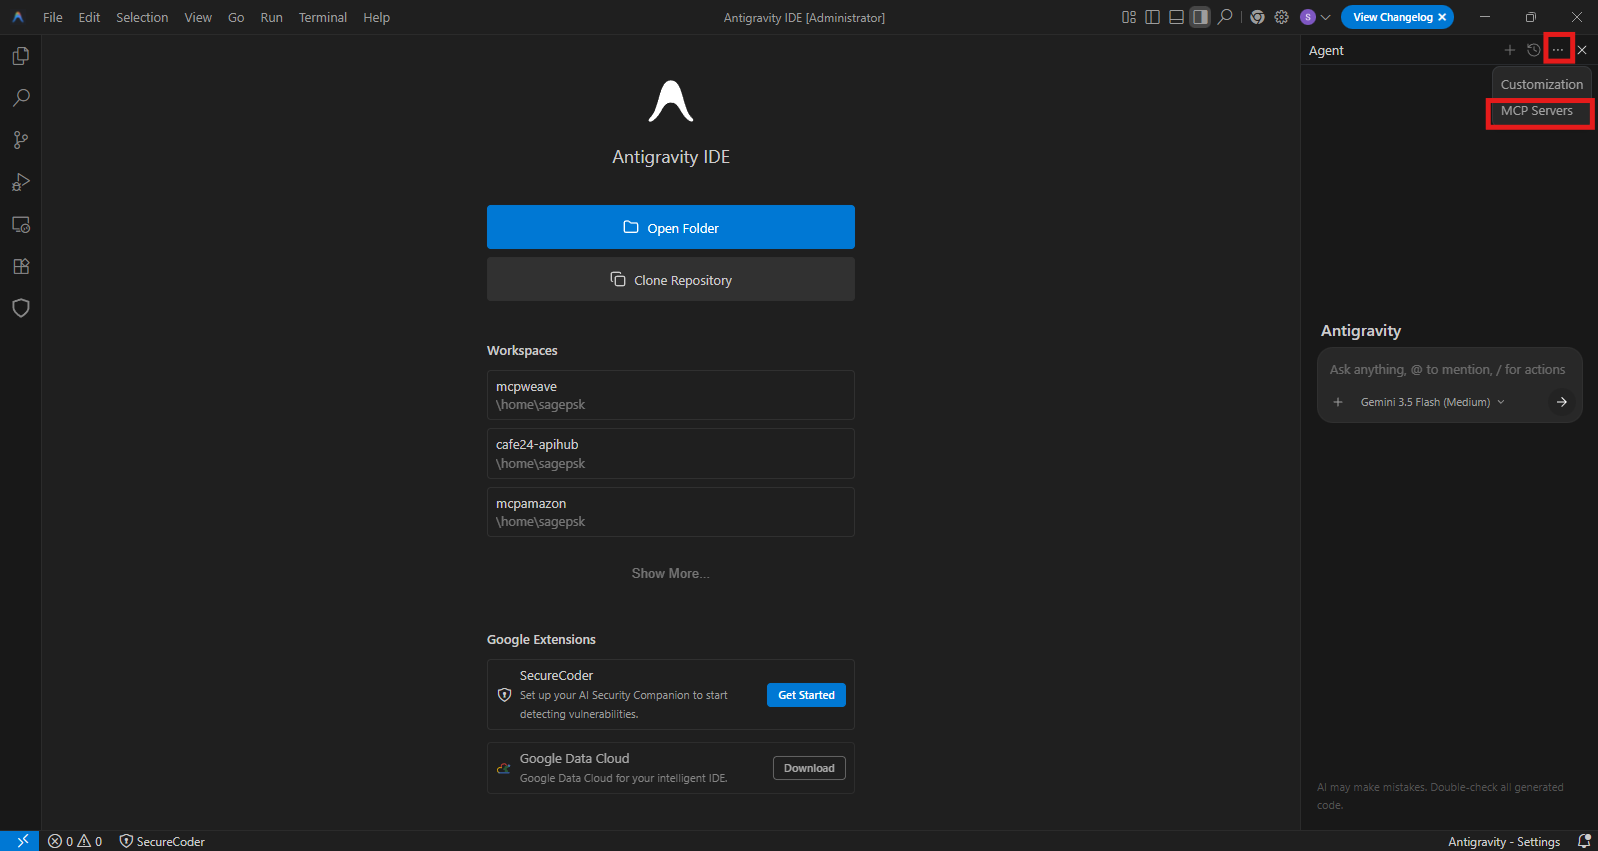Open the Run menu

coord(271,17)
